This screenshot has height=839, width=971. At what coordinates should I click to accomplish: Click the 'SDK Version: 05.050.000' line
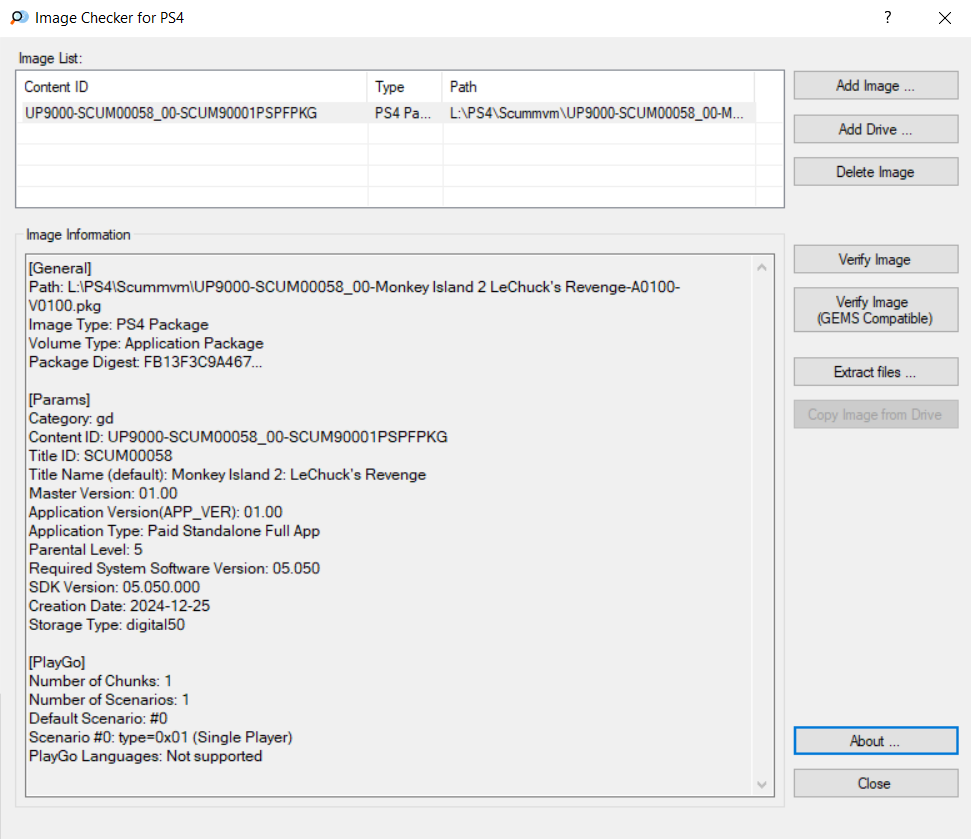tap(115, 587)
